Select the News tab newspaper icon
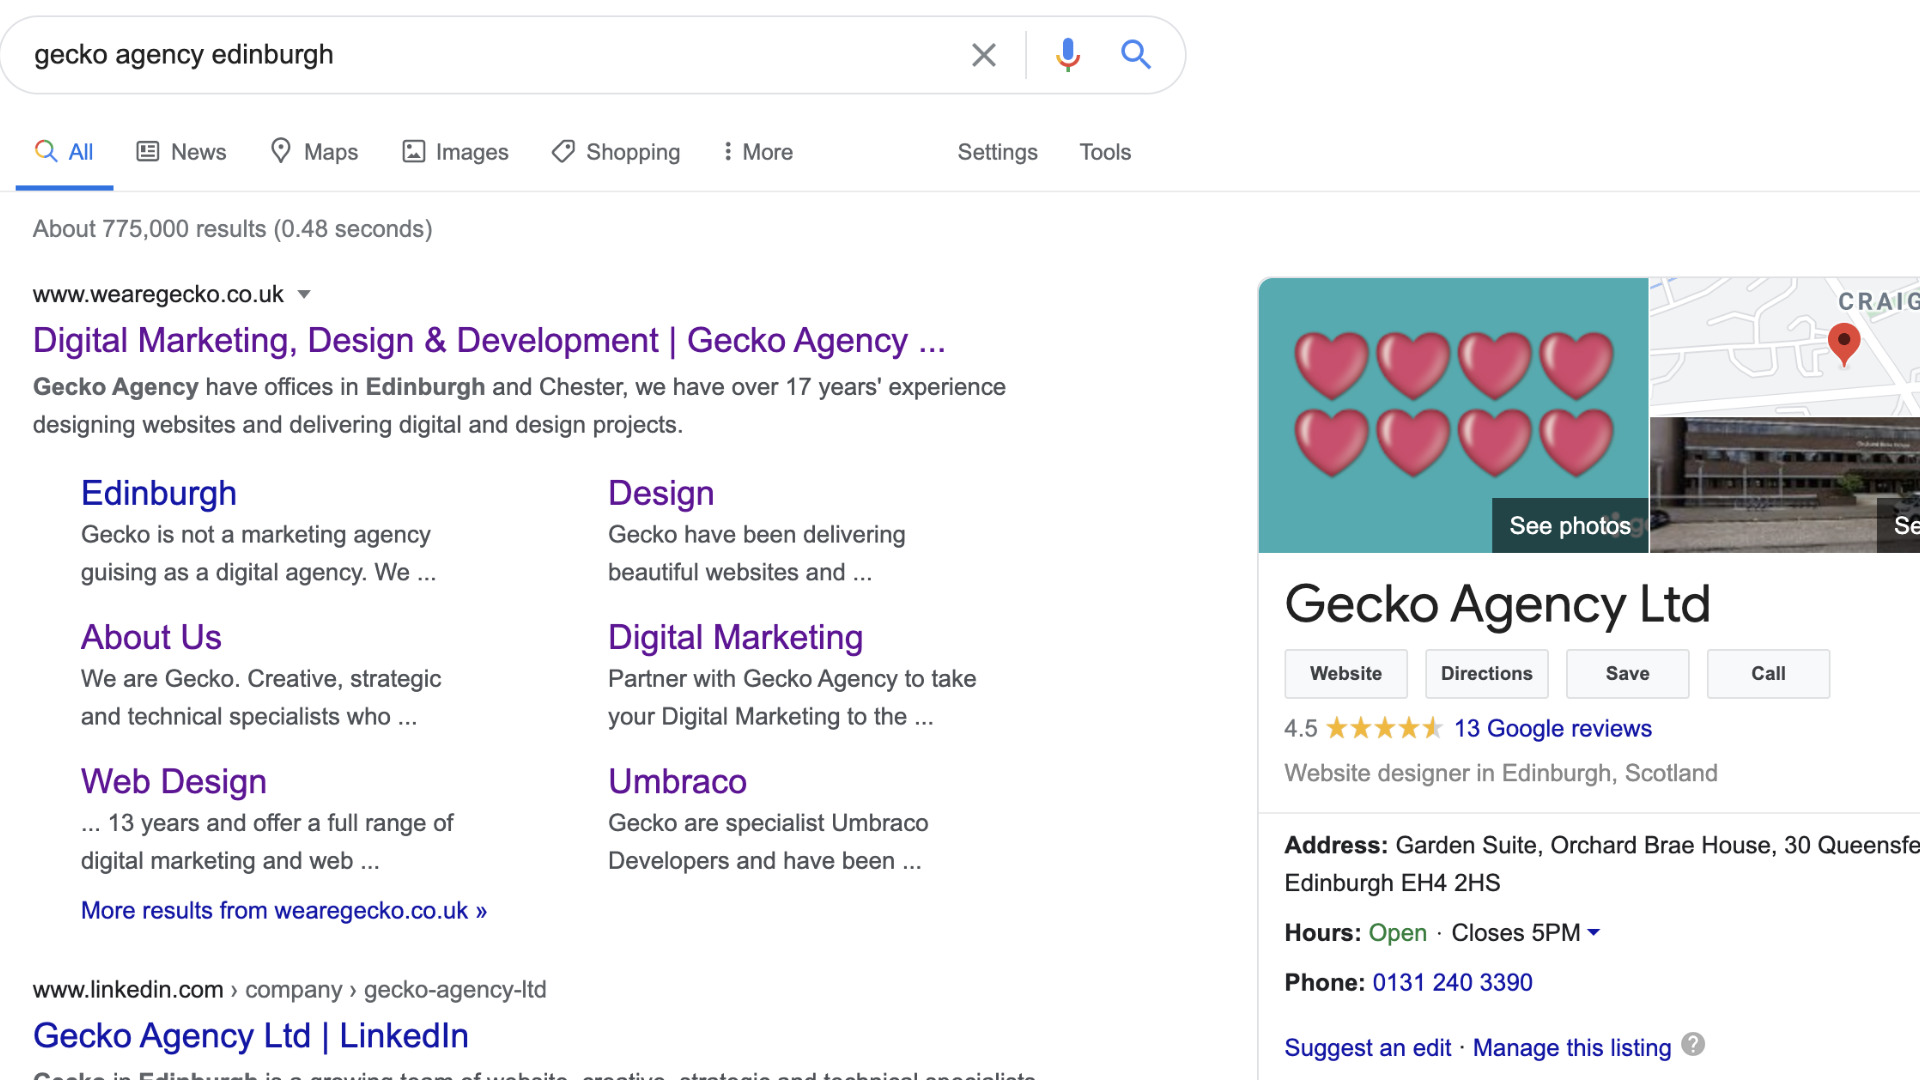The height and width of the screenshot is (1080, 1920). coord(148,151)
